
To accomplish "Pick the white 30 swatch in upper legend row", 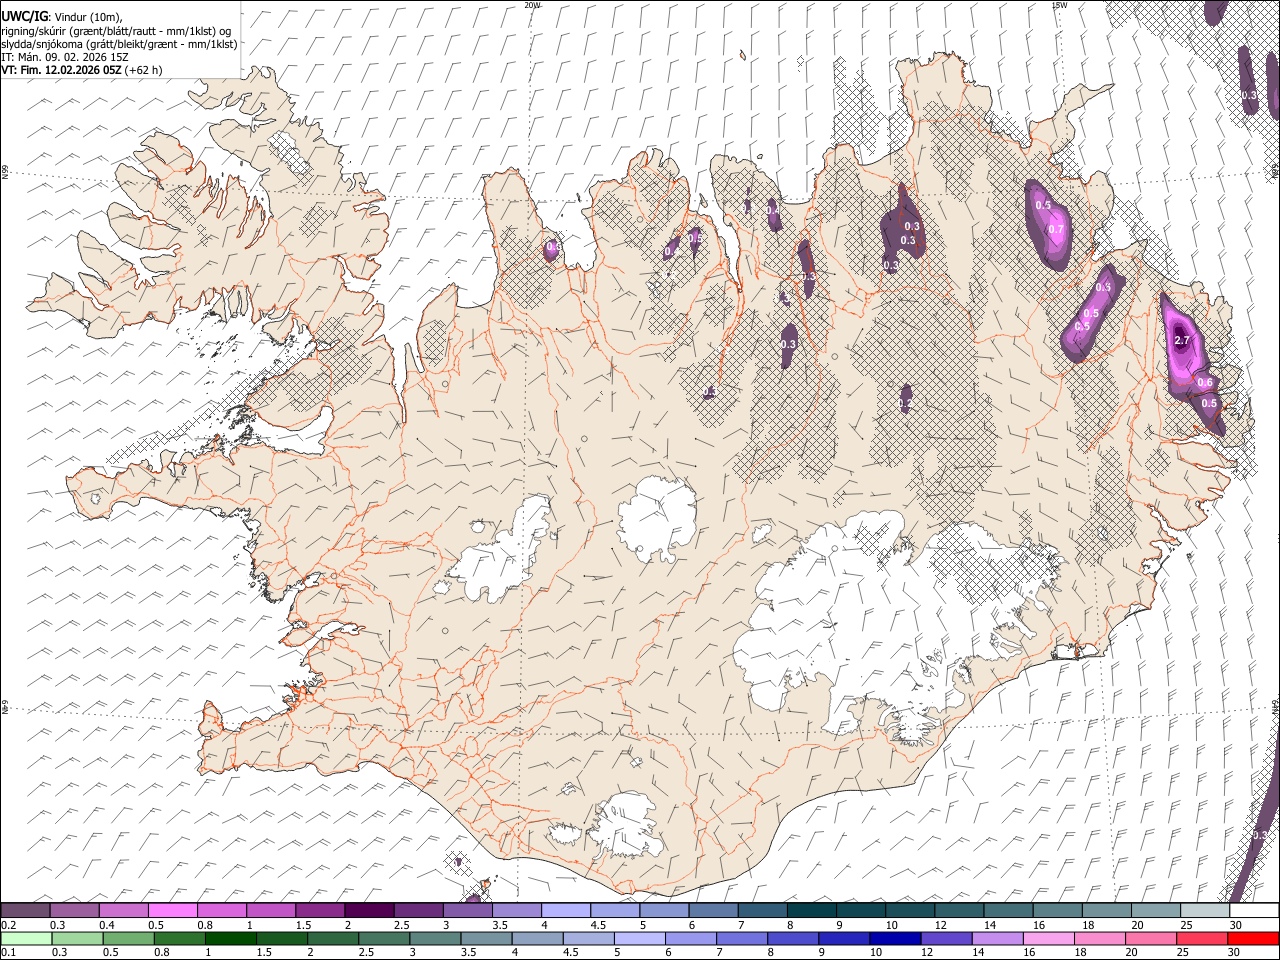I will (x=1253, y=910).
